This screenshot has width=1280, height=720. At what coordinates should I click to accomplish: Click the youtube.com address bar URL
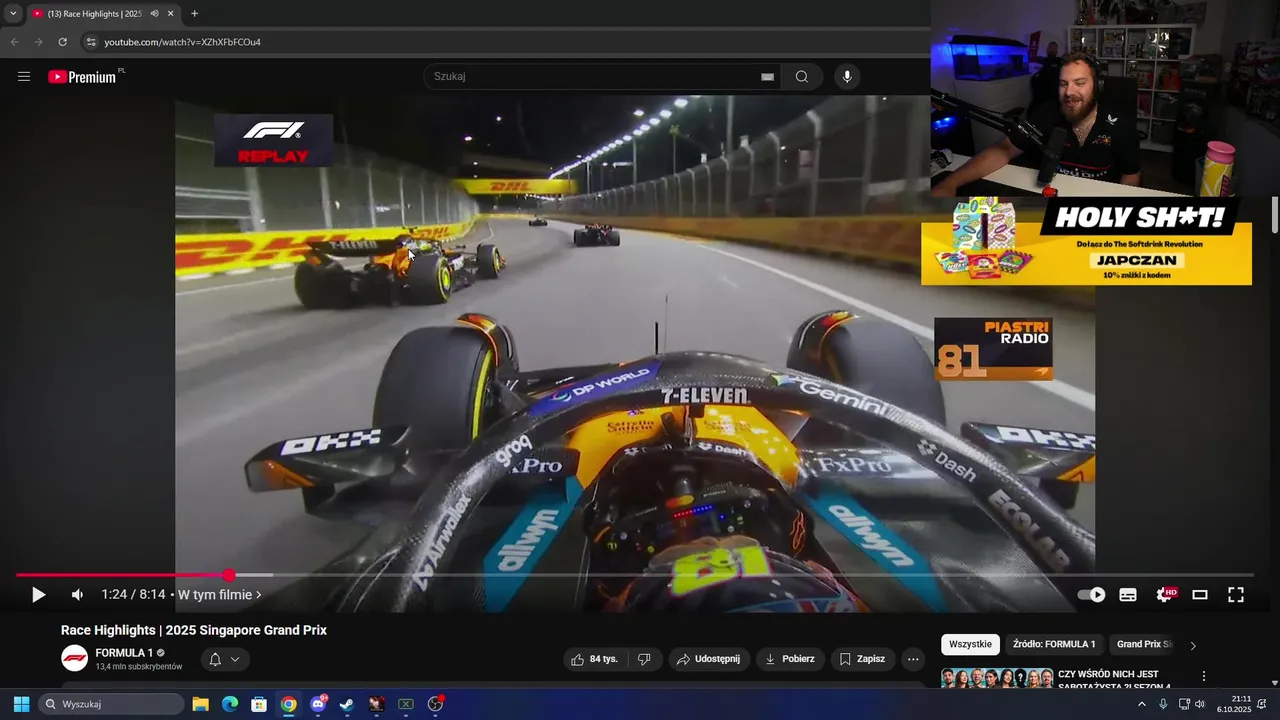tap(182, 42)
